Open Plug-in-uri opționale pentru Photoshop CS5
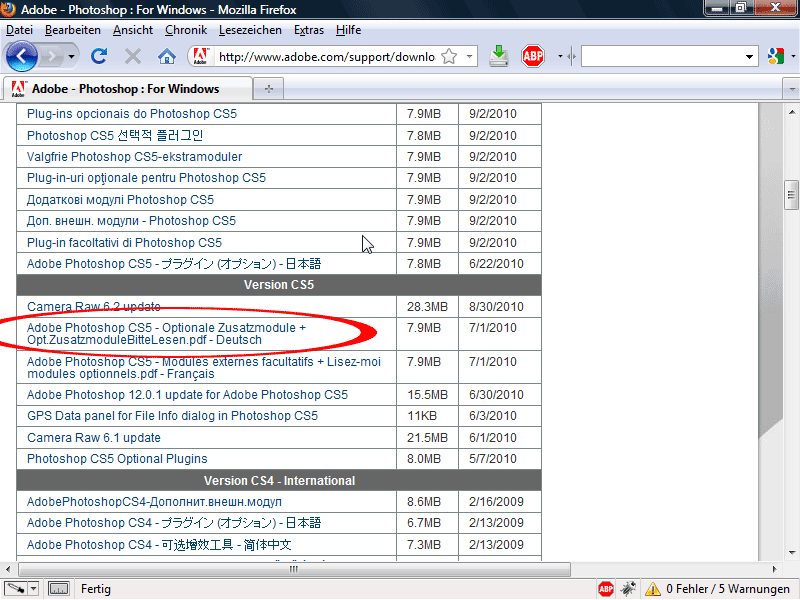This screenshot has height=600, width=800. (146, 178)
